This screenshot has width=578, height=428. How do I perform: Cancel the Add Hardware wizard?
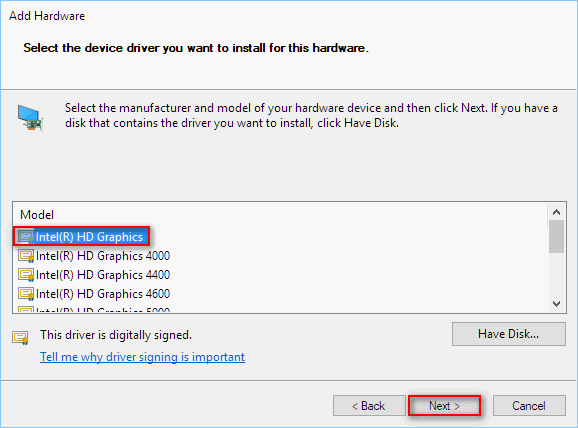(x=529, y=406)
